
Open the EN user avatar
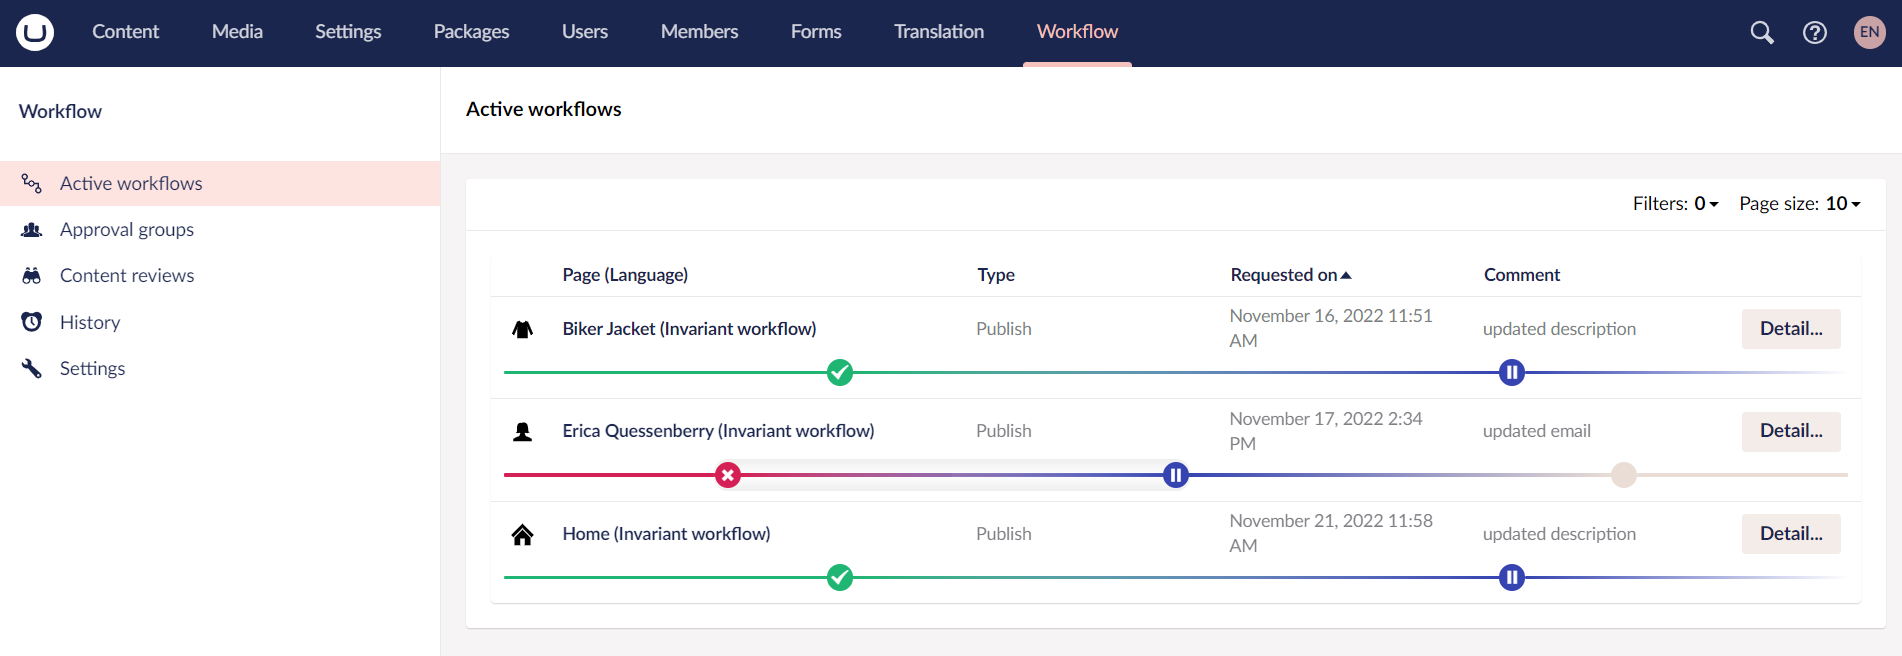tap(1869, 32)
